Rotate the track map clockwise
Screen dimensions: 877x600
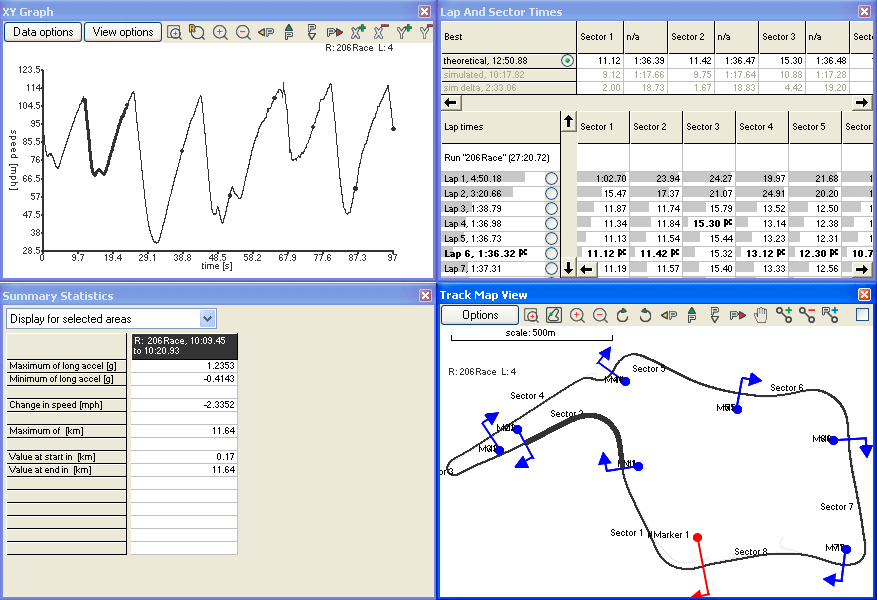click(623, 315)
